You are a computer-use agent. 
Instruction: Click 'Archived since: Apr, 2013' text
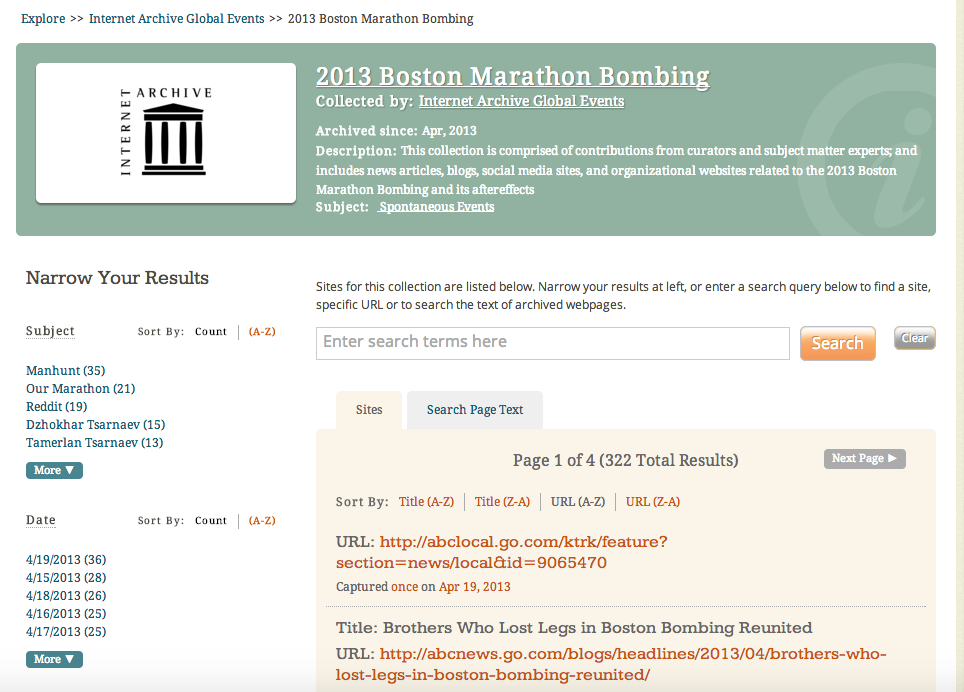pos(396,131)
